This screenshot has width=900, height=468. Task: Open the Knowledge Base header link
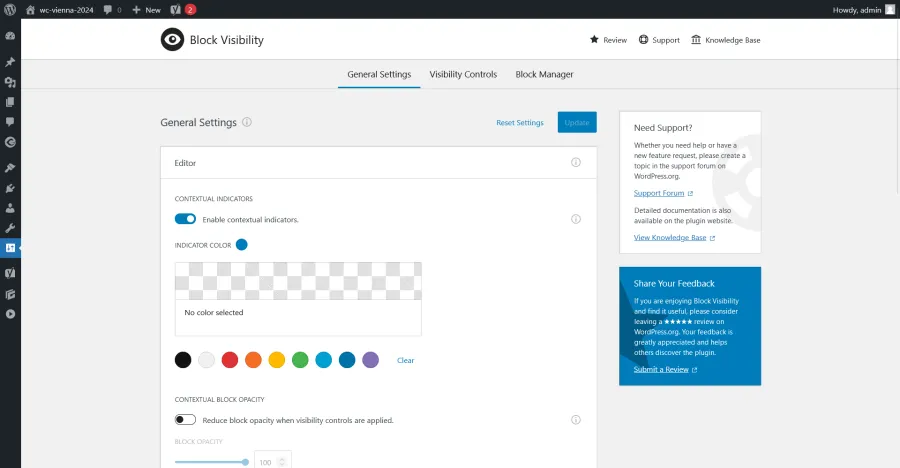pos(726,40)
